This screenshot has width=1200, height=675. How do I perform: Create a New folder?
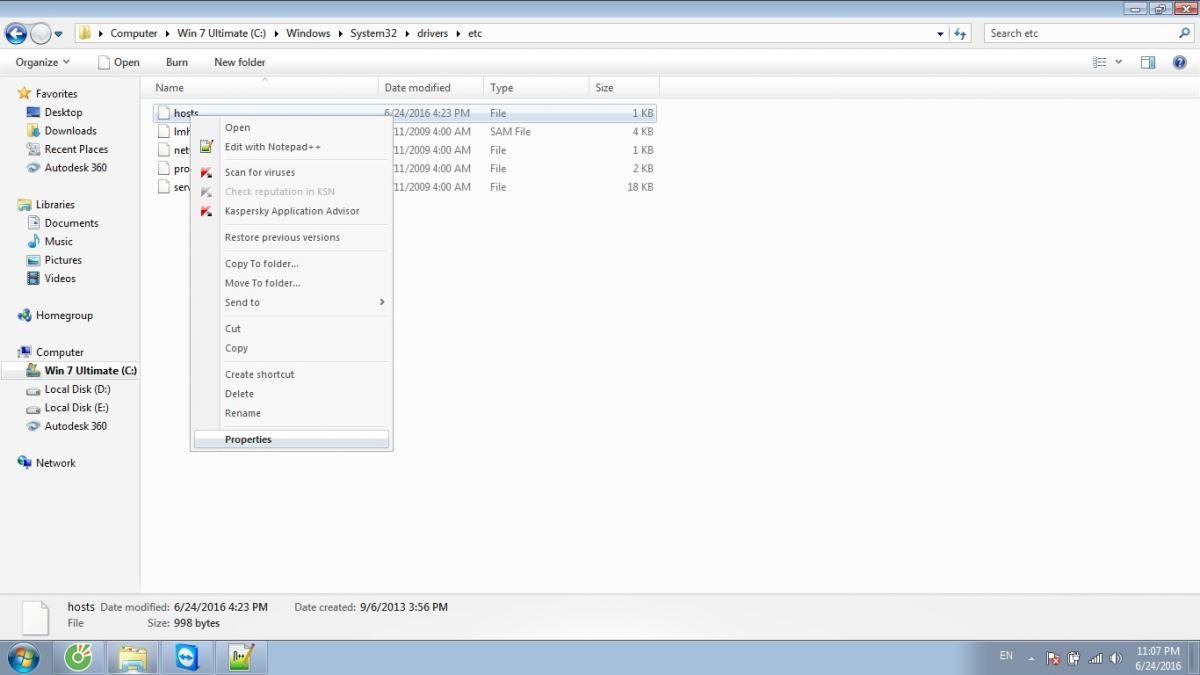pos(239,62)
